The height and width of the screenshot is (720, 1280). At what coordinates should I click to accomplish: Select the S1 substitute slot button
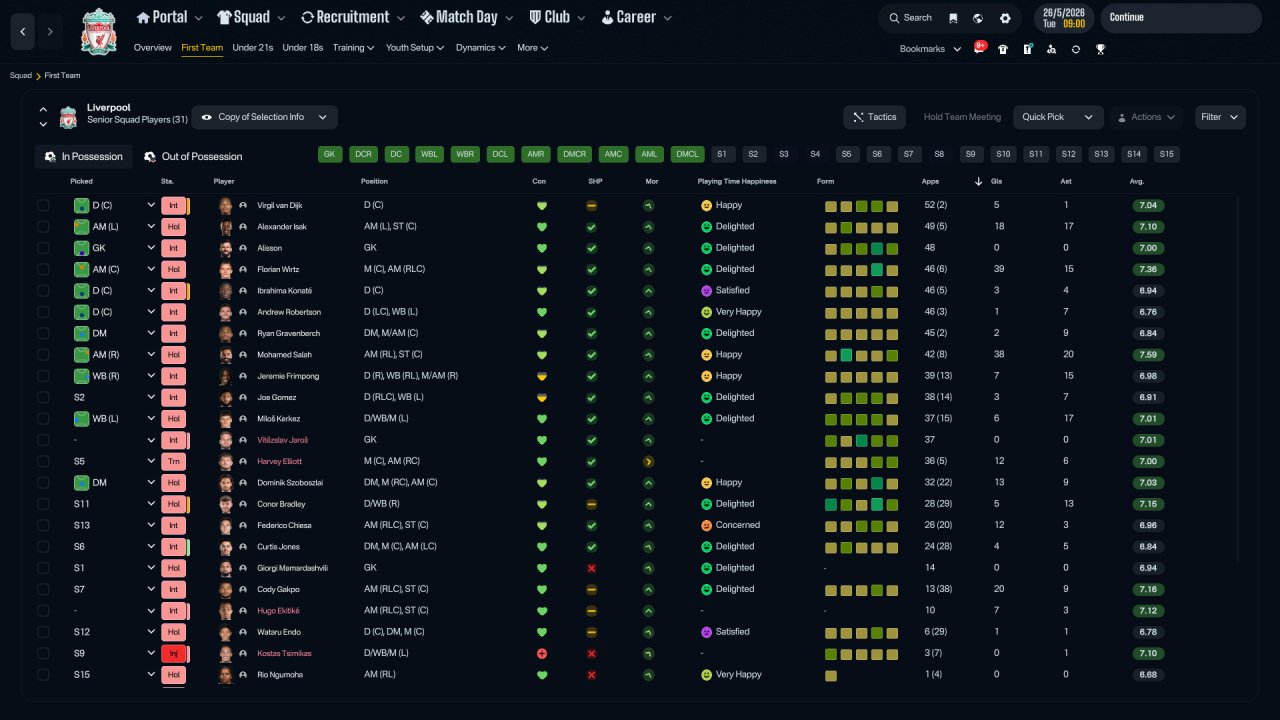coord(722,154)
